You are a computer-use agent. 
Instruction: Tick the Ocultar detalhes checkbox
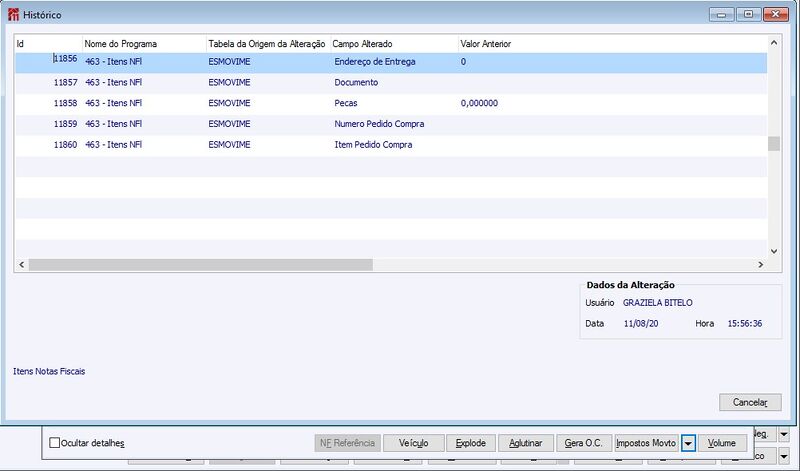(x=55, y=442)
